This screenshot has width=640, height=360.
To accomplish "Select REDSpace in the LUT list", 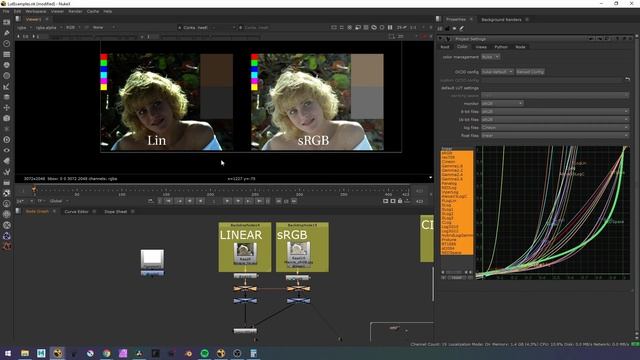I will [451, 253].
